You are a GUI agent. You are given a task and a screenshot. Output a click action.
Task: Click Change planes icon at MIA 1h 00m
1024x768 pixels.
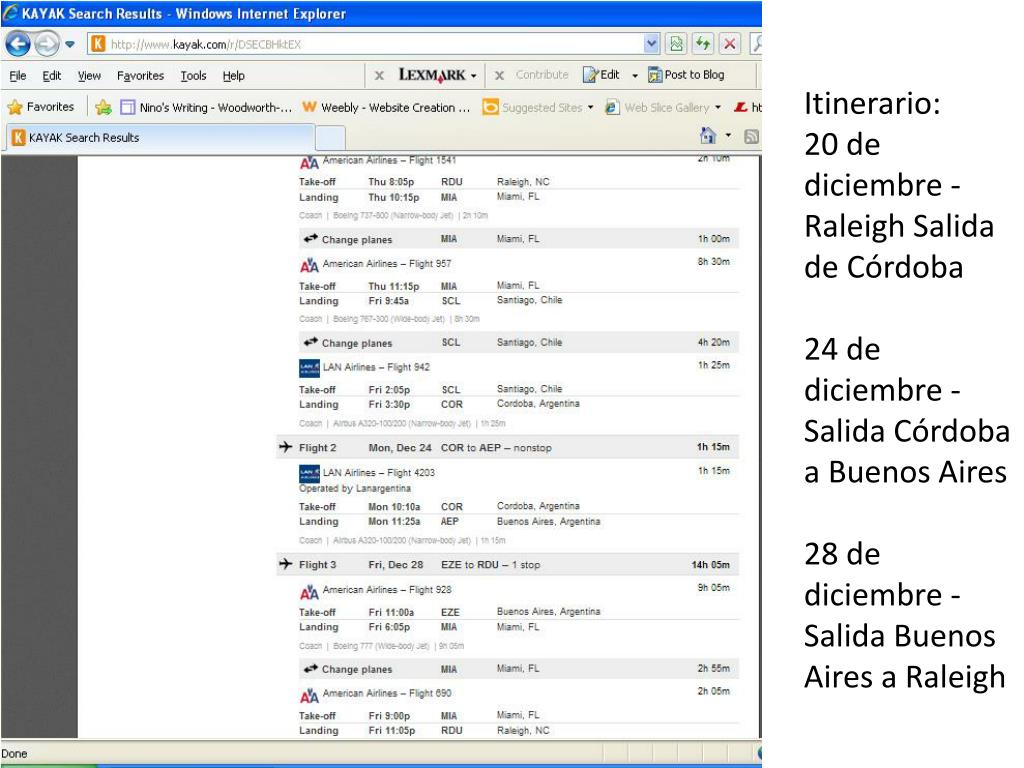tap(310, 238)
